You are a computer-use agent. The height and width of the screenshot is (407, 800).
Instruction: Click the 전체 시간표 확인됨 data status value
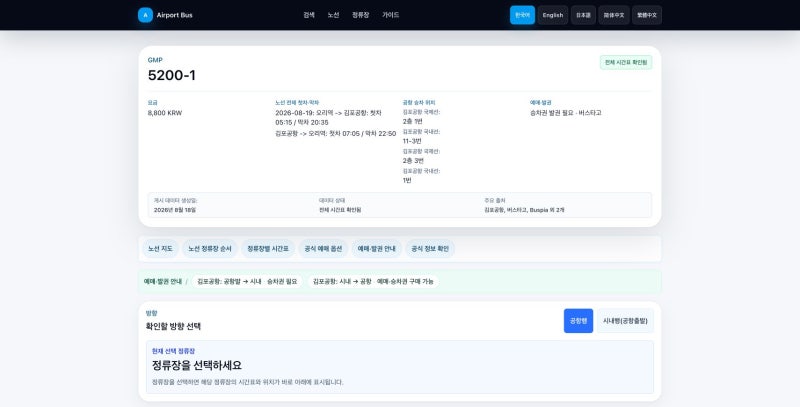click(340, 210)
